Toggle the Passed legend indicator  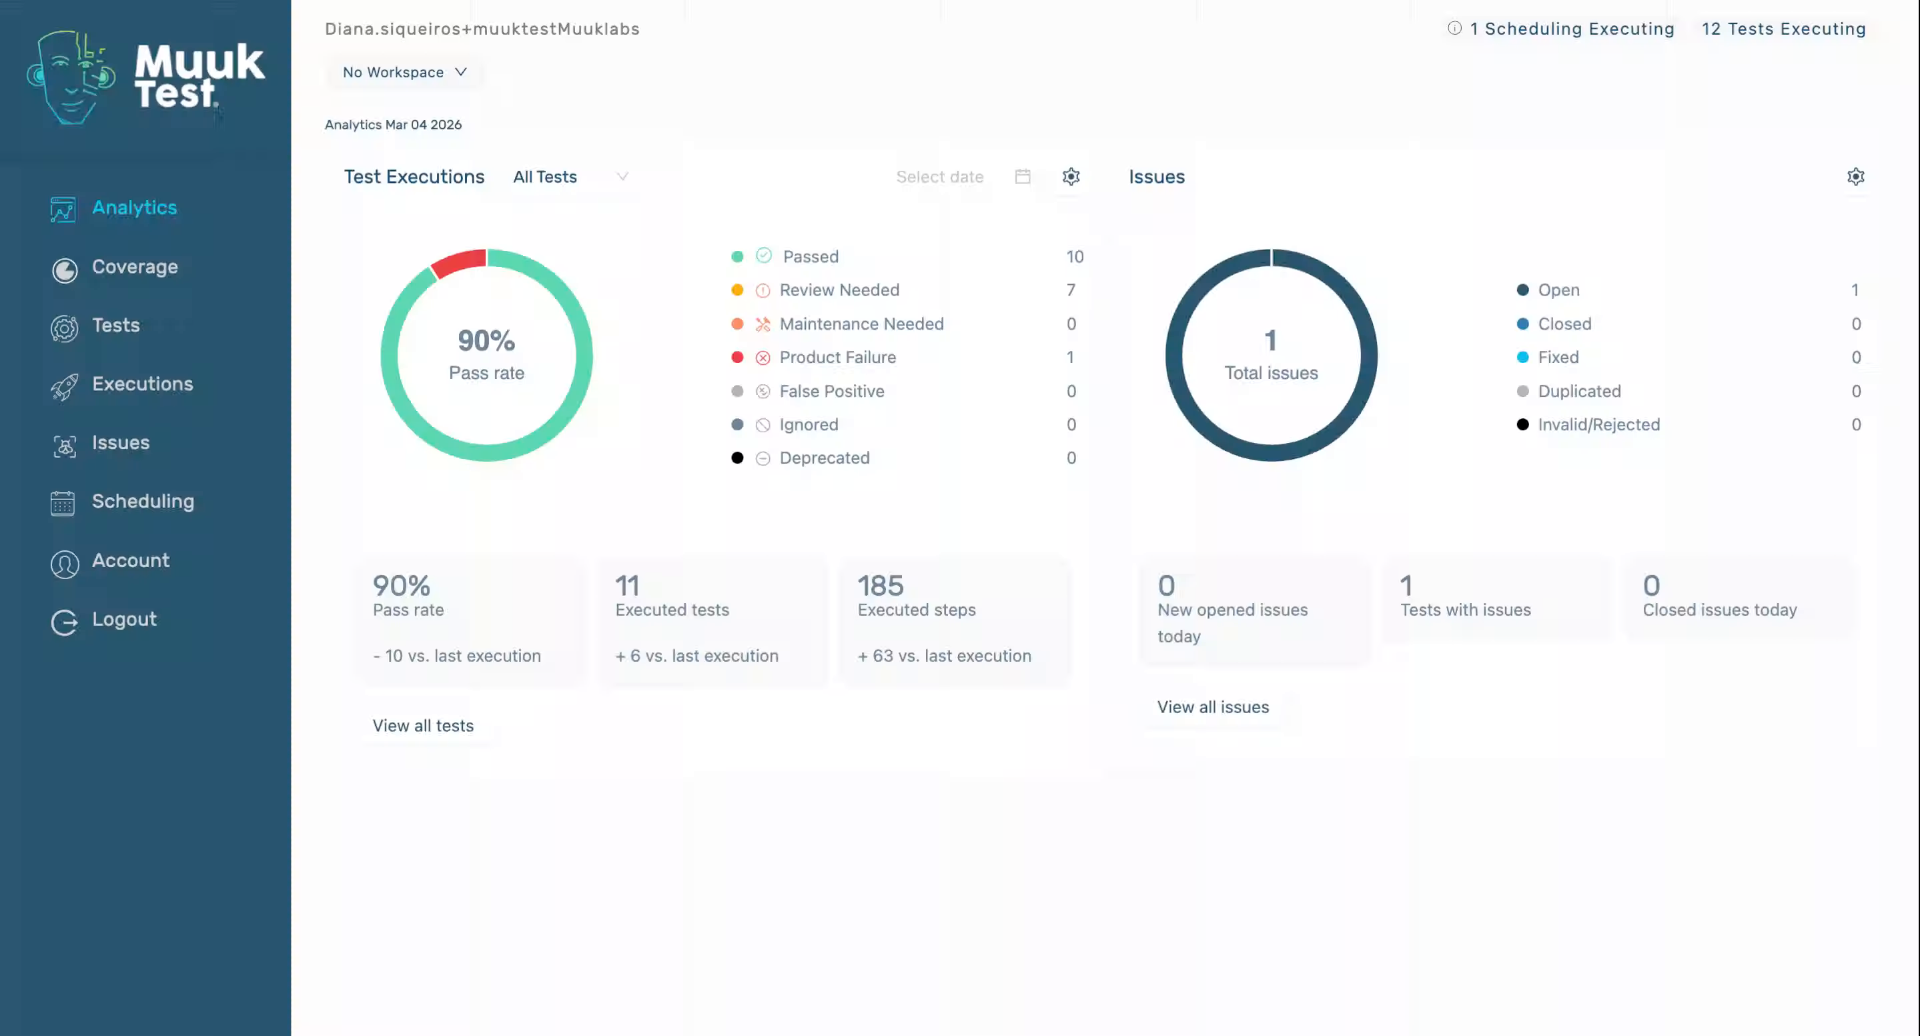(737, 256)
